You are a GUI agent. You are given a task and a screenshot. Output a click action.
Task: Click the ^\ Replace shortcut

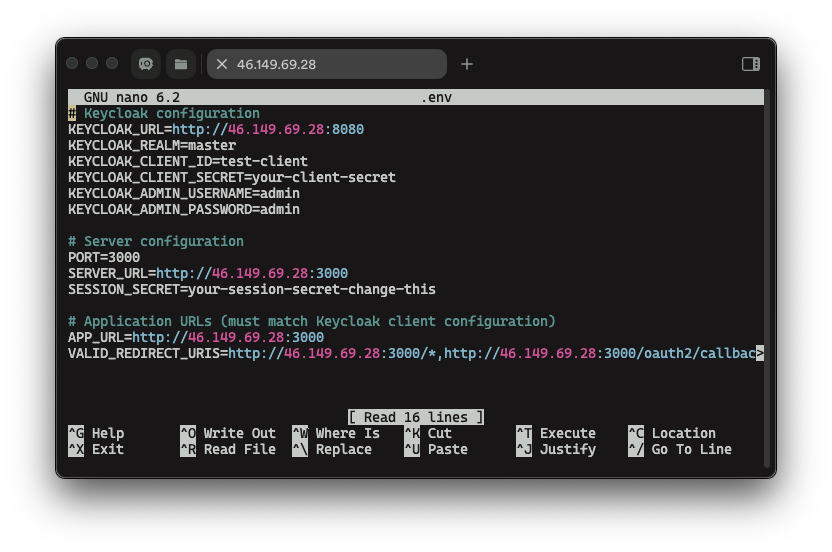click(x=332, y=449)
